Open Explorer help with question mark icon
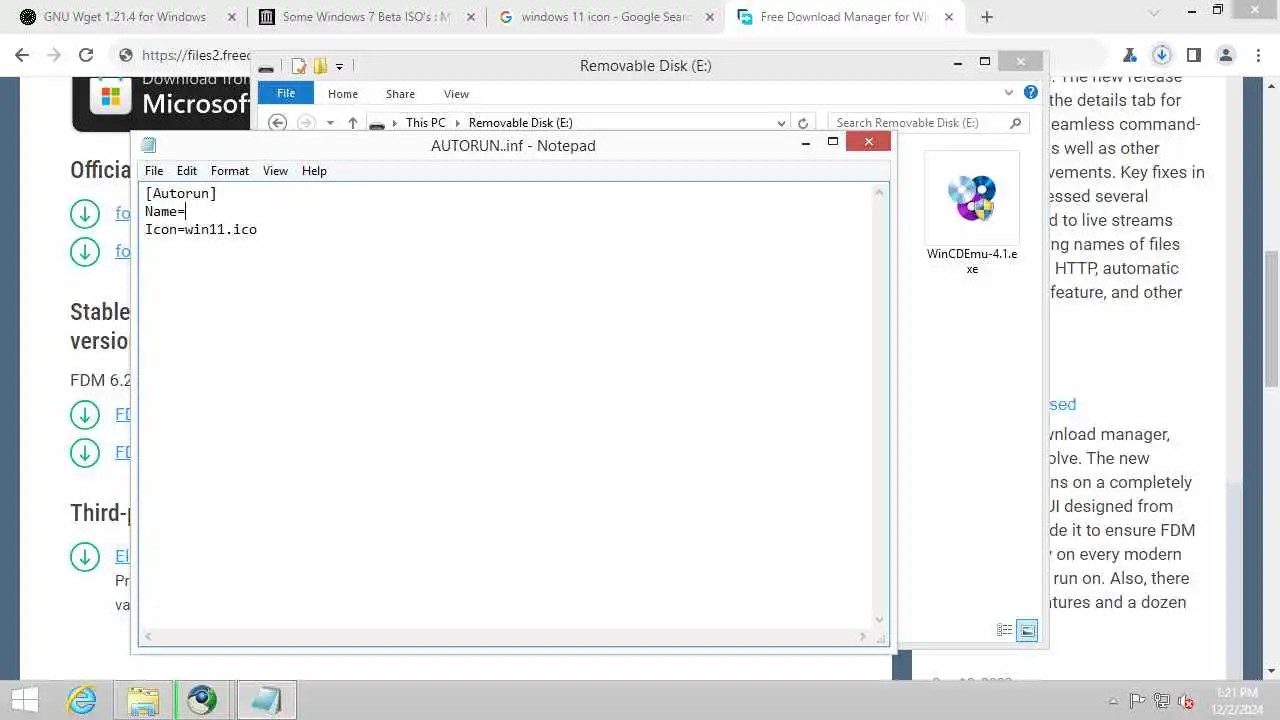1280x720 pixels. point(1031,93)
